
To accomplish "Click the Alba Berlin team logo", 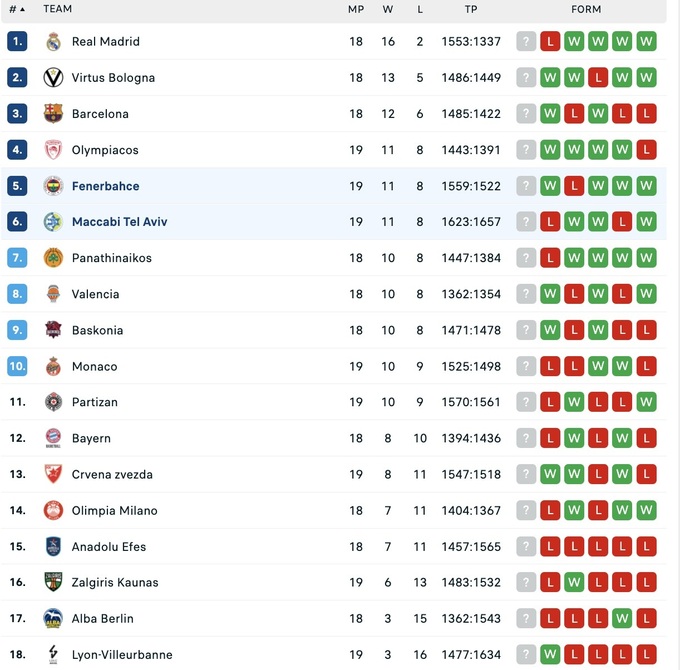I will pyautogui.click(x=53, y=618).
